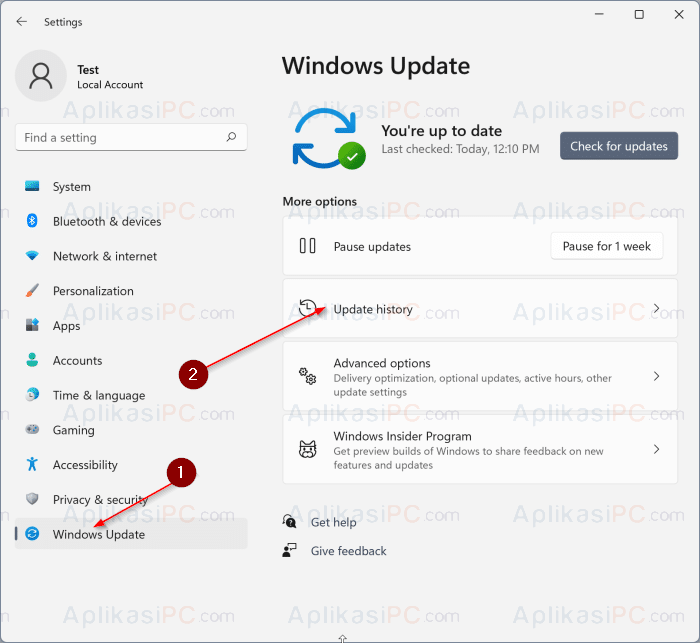Viewport: 700px width, 643px height.
Task: Open Windows Insider Program entry
Action: [x=480, y=449]
